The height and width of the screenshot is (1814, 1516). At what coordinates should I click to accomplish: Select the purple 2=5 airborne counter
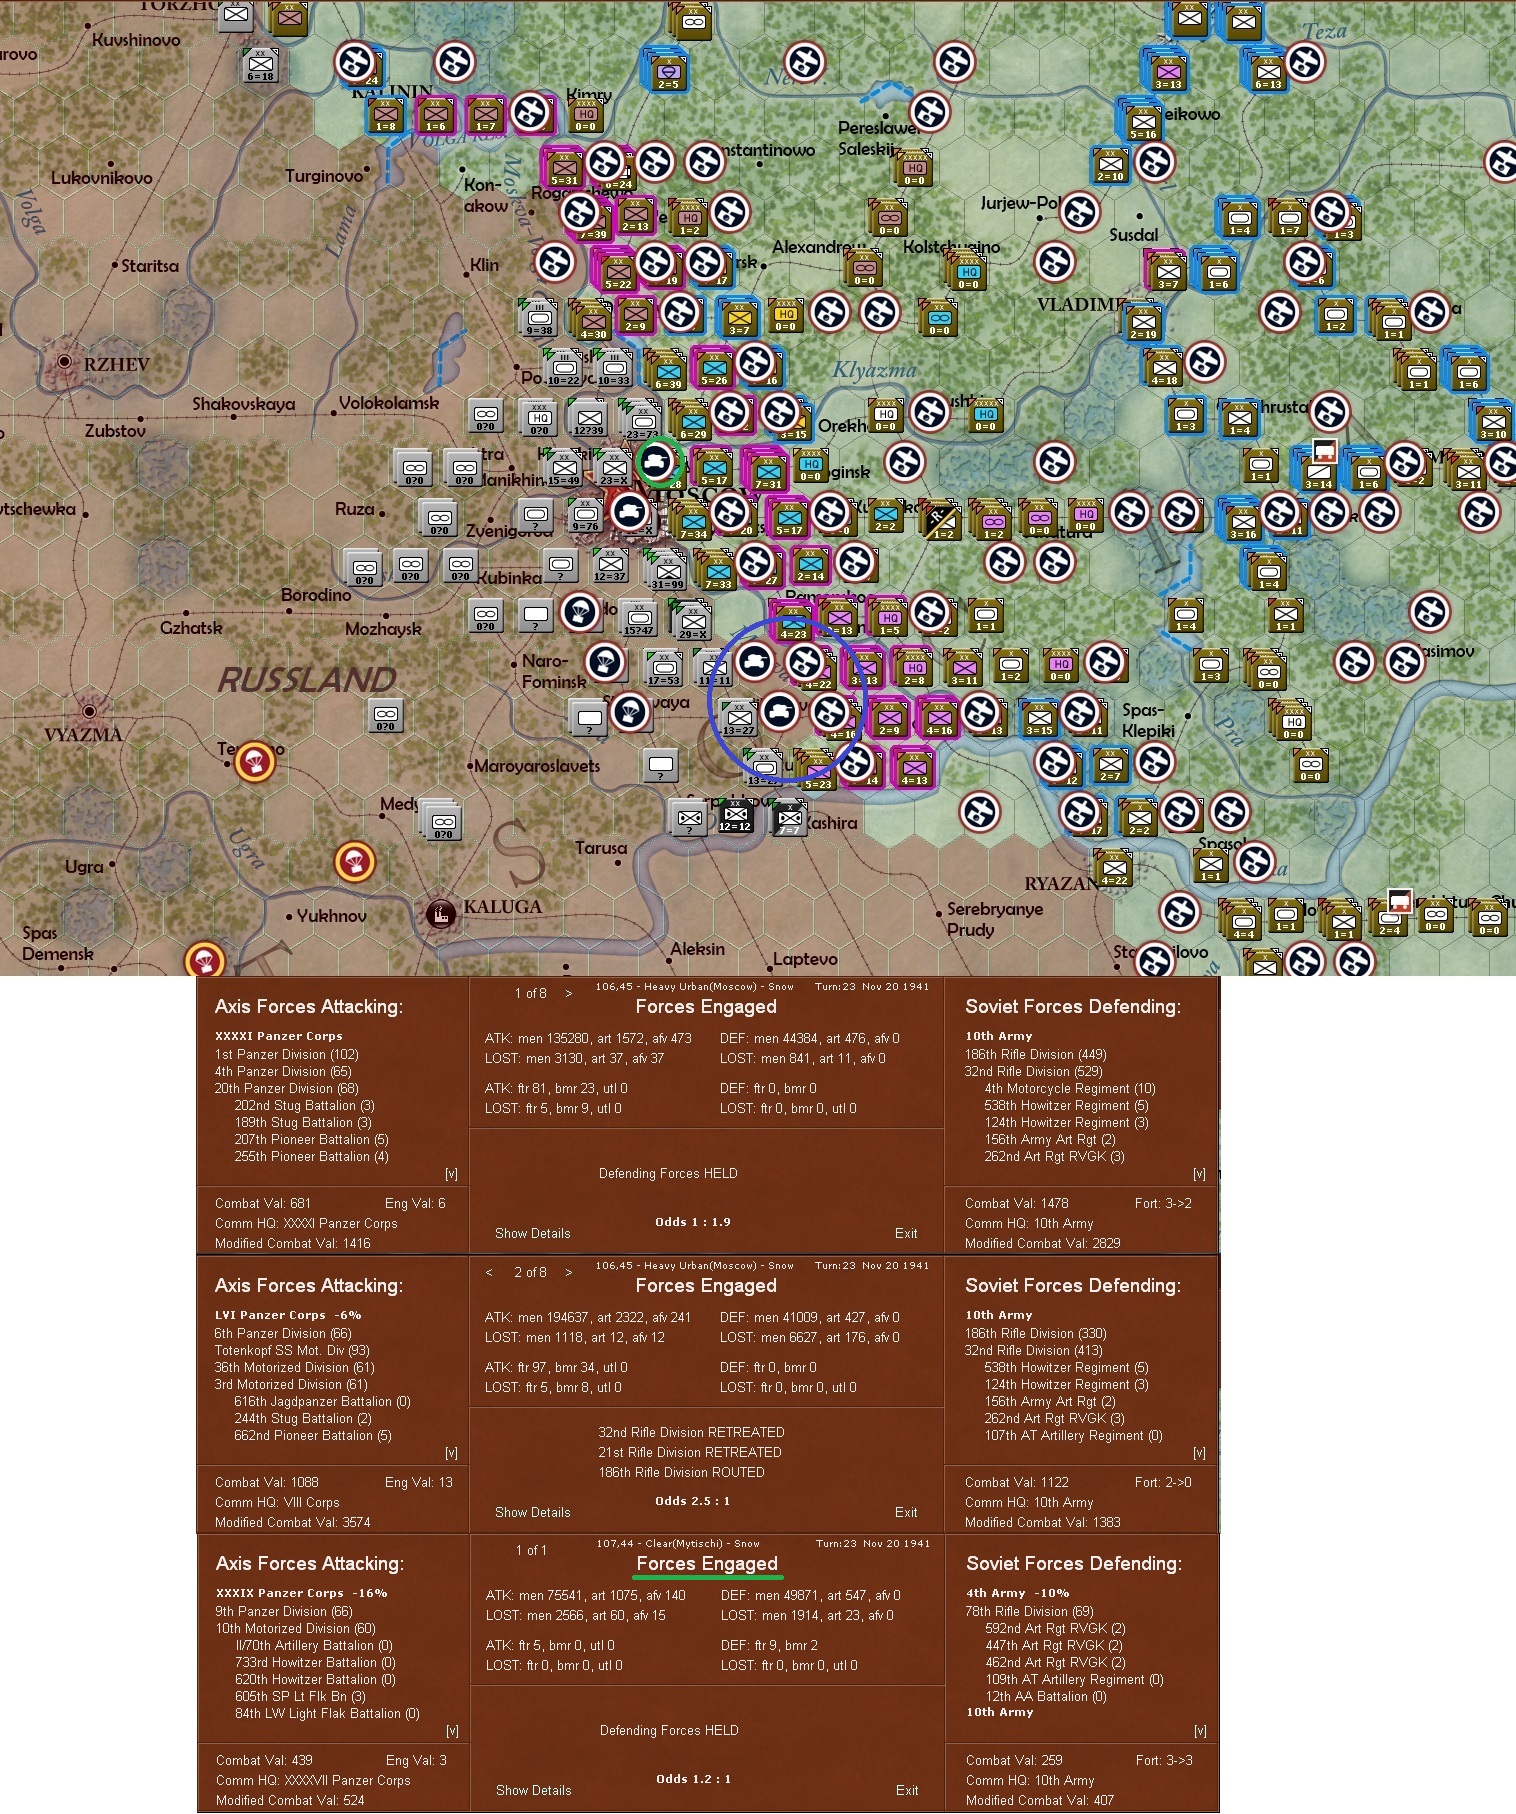668,72
